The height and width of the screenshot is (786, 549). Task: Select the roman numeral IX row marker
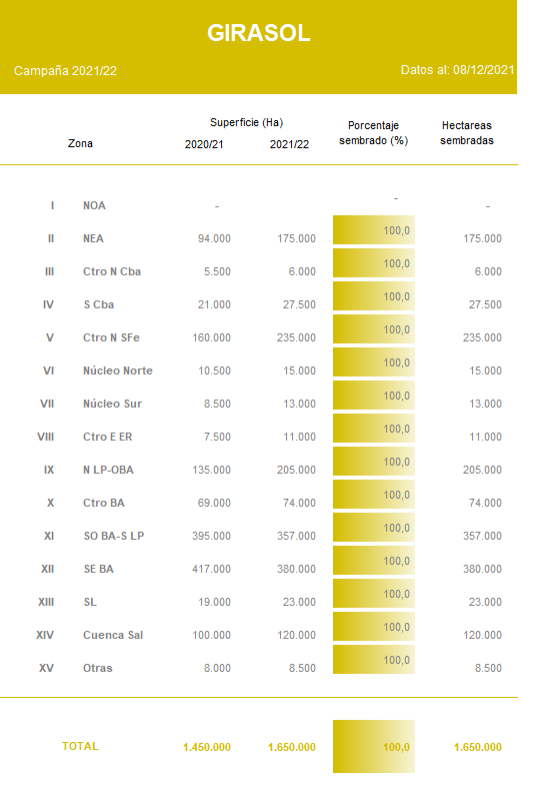tap(49, 470)
